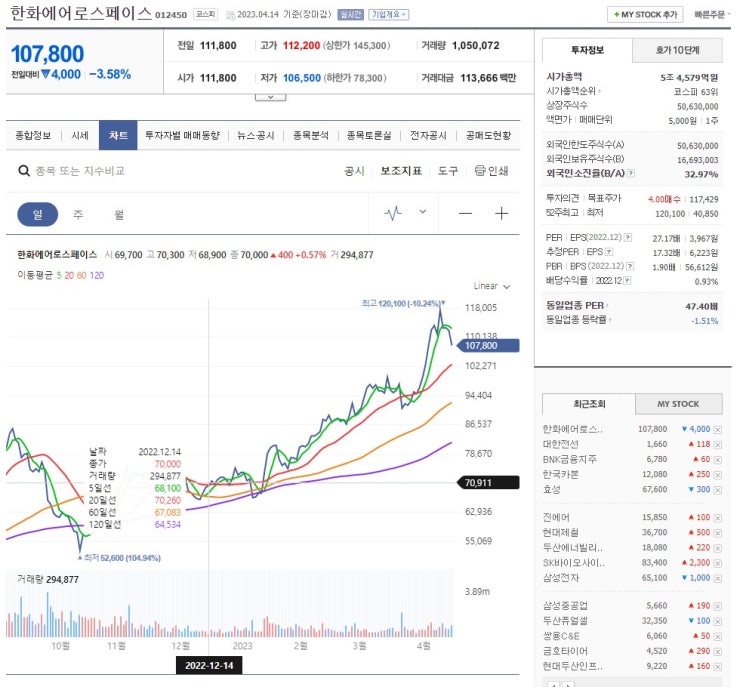Open the 종목분석 tab
The image size is (743, 687).
pyautogui.click(x=310, y=136)
